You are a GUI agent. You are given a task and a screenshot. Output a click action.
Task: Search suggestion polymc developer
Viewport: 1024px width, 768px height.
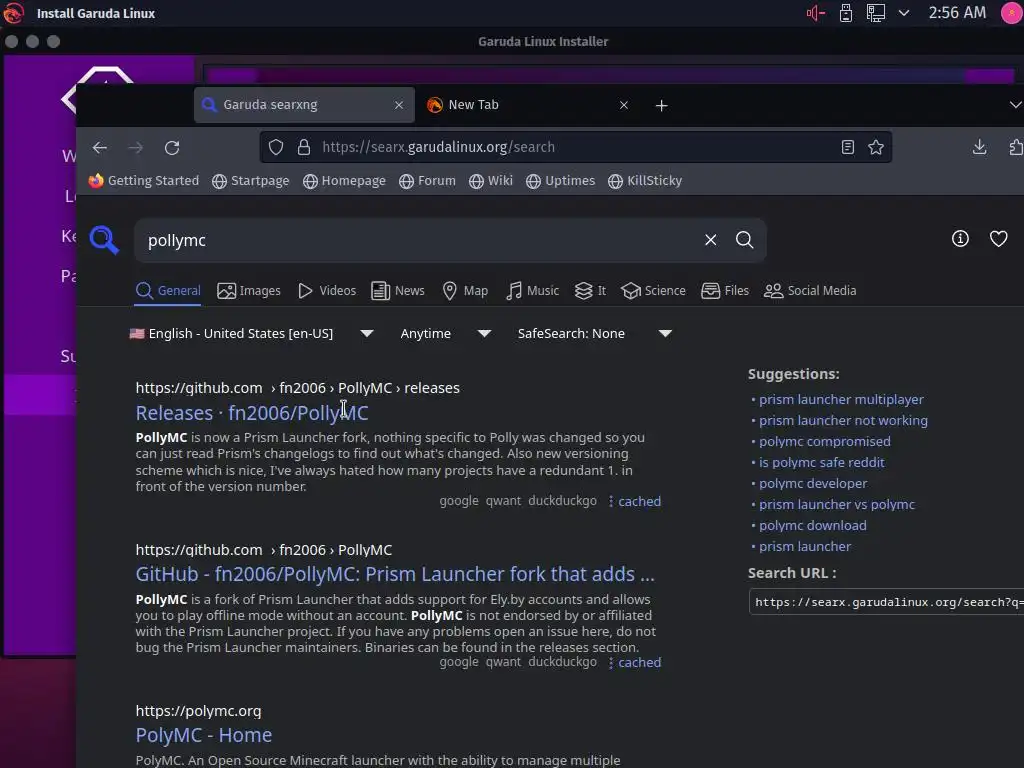pos(813,483)
